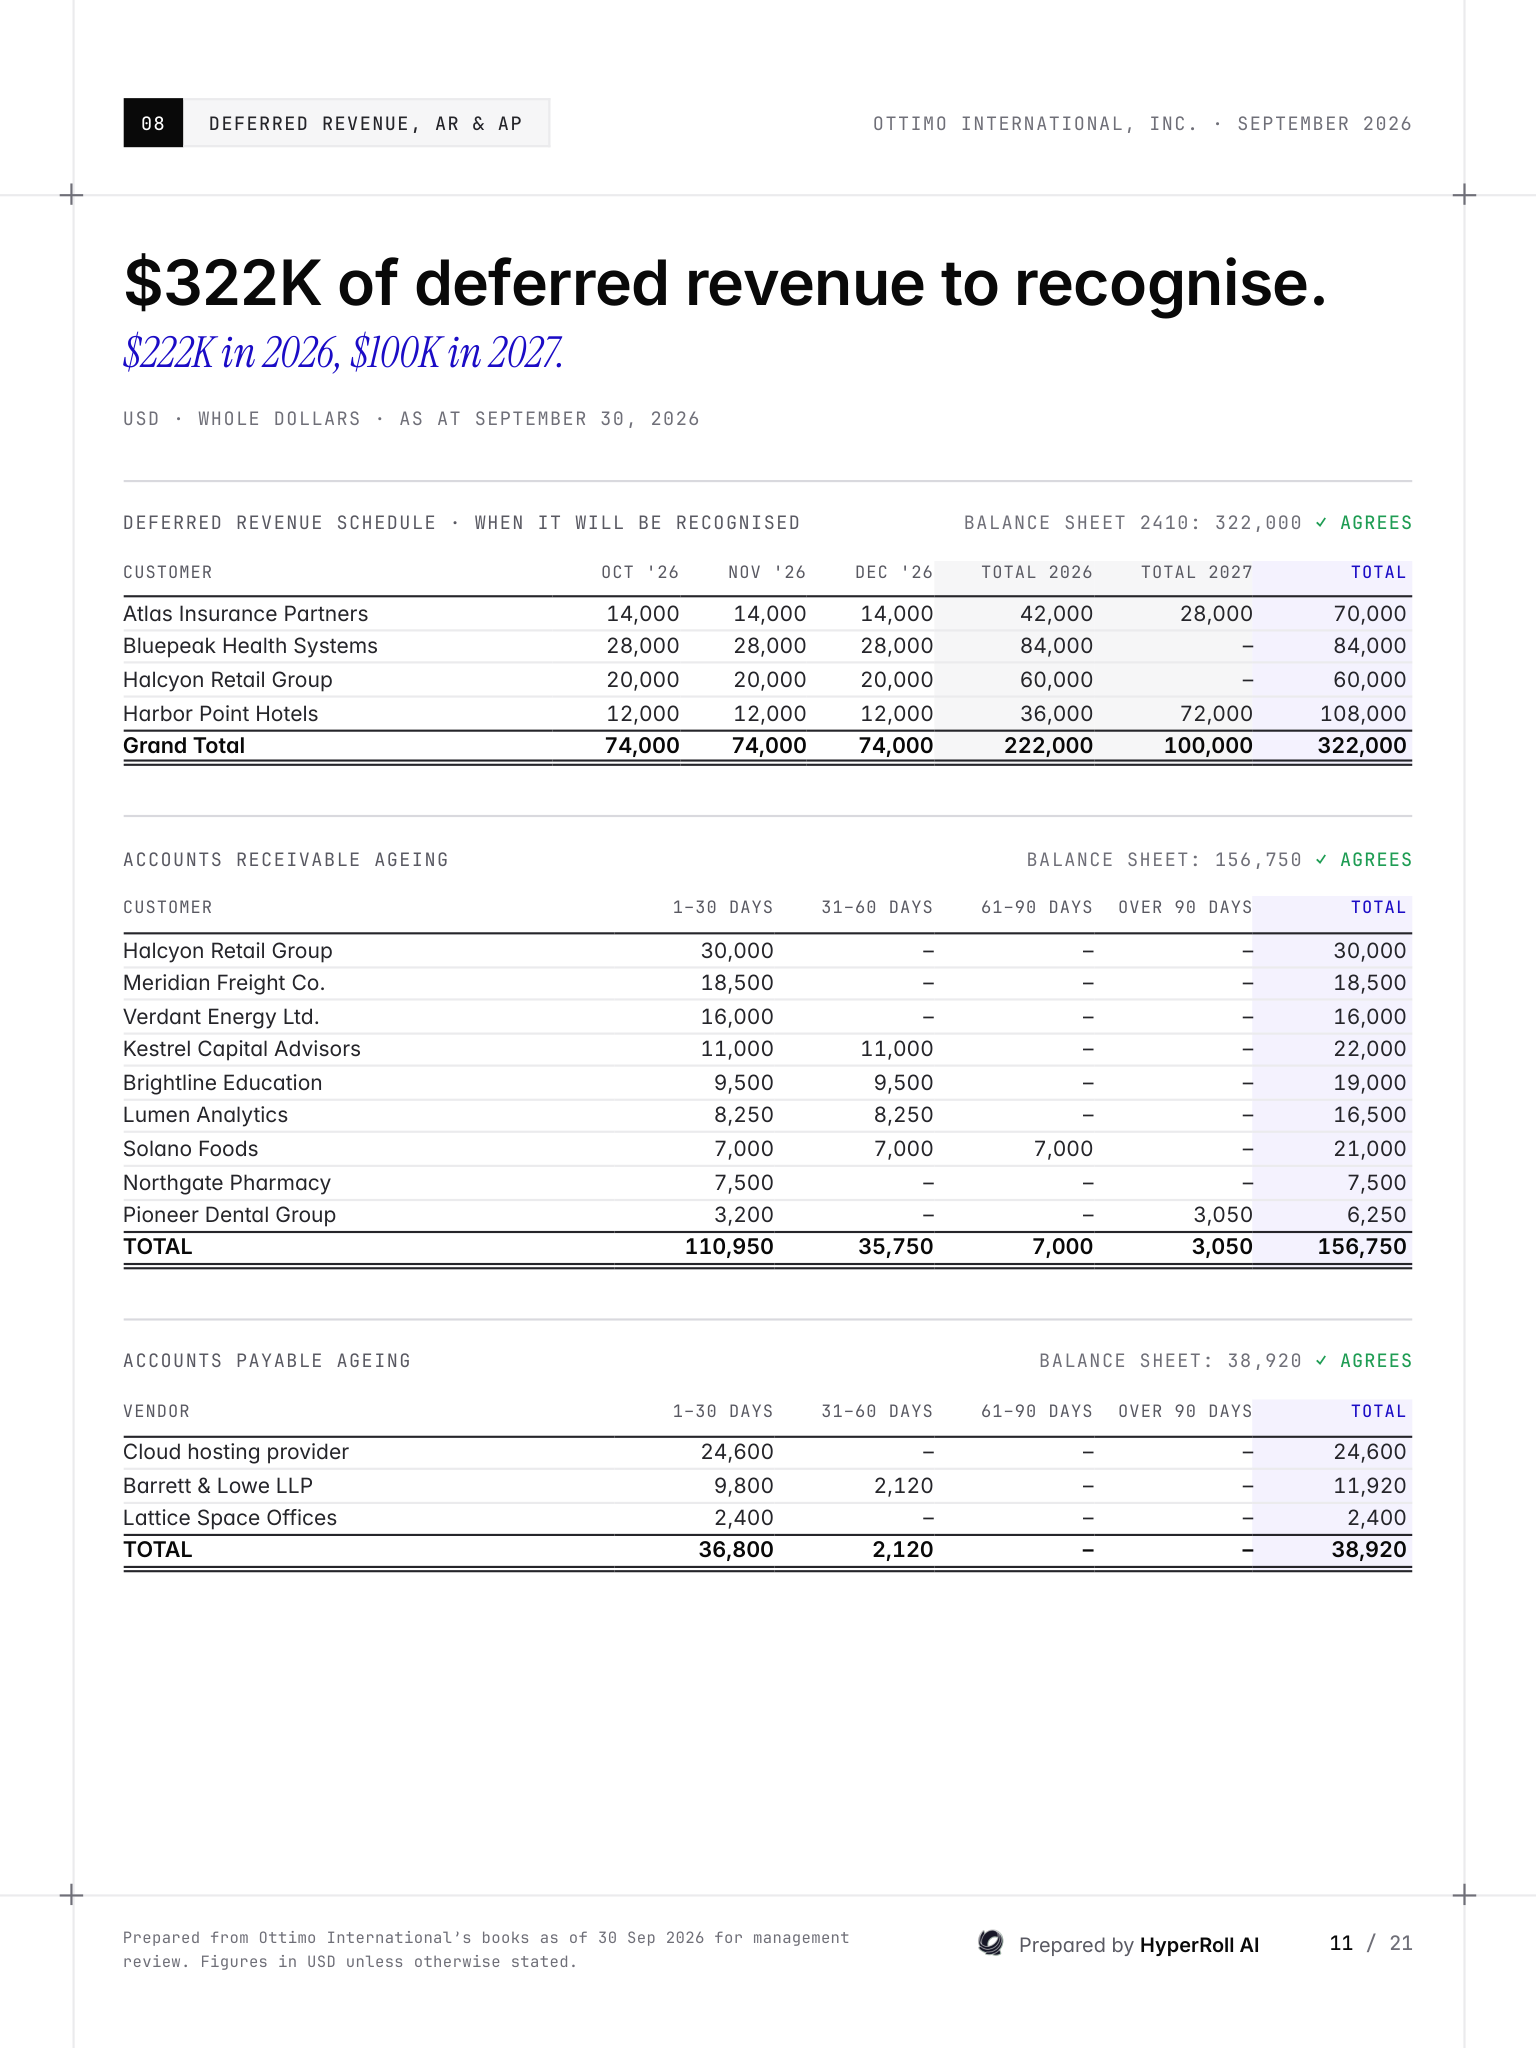1536x2048 pixels.
Task: Click Solano Foods 61-90 days value 7,000
Action: [1063, 1149]
